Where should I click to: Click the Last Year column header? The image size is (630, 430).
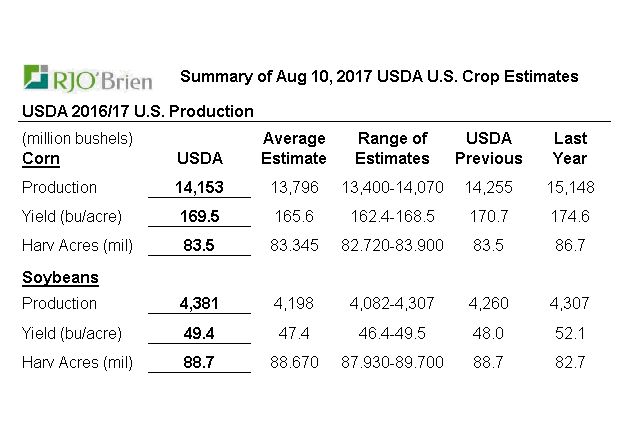click(x=570, y=148)
